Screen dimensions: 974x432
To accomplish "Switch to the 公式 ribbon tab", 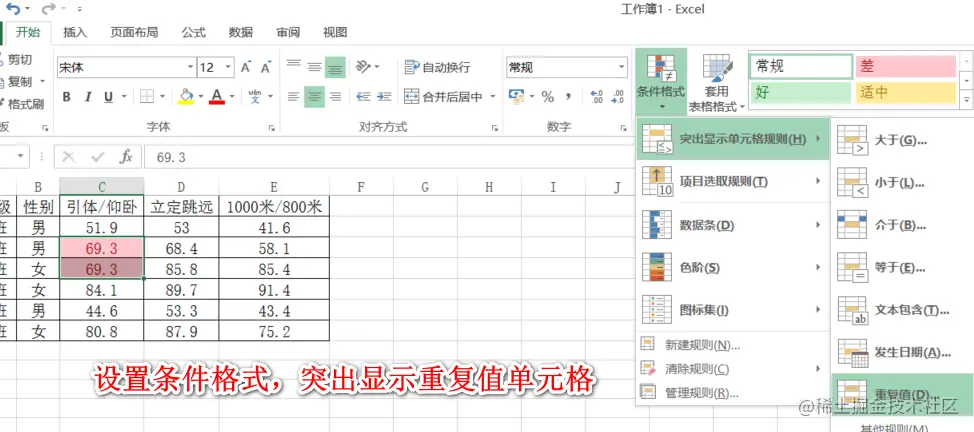I will (193, 32).
